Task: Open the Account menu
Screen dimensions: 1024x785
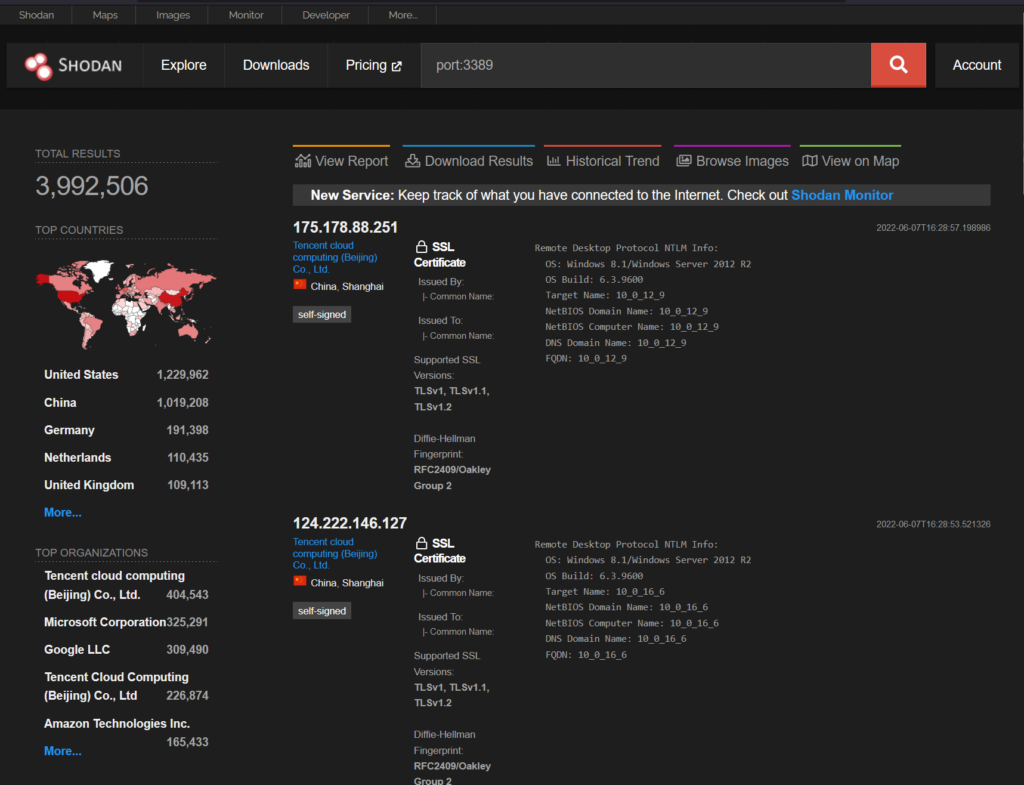Action: [976, 65]
